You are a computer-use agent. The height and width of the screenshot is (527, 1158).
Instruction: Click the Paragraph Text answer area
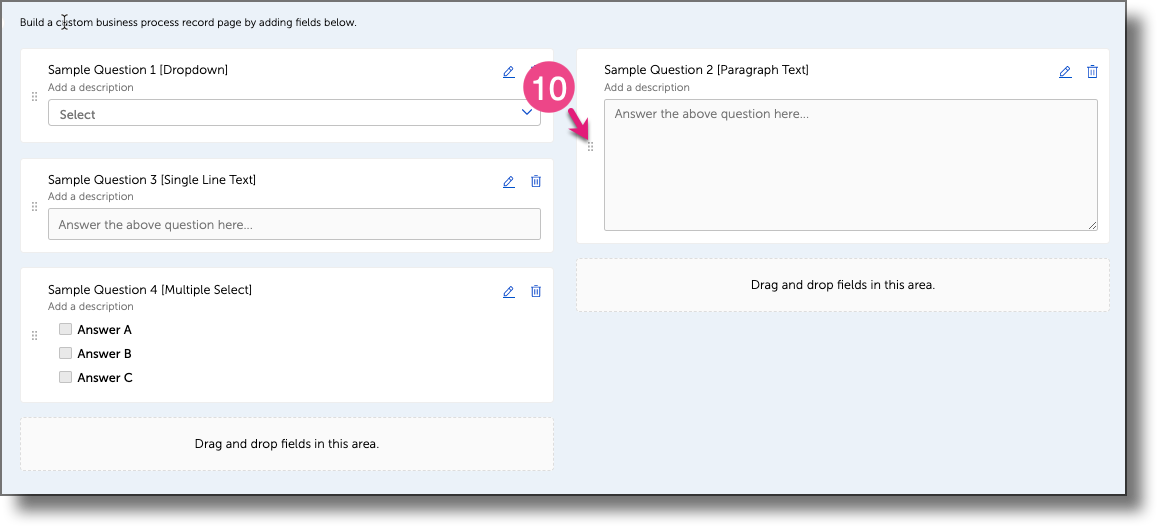pyautogui.click(x=851, y=165)
